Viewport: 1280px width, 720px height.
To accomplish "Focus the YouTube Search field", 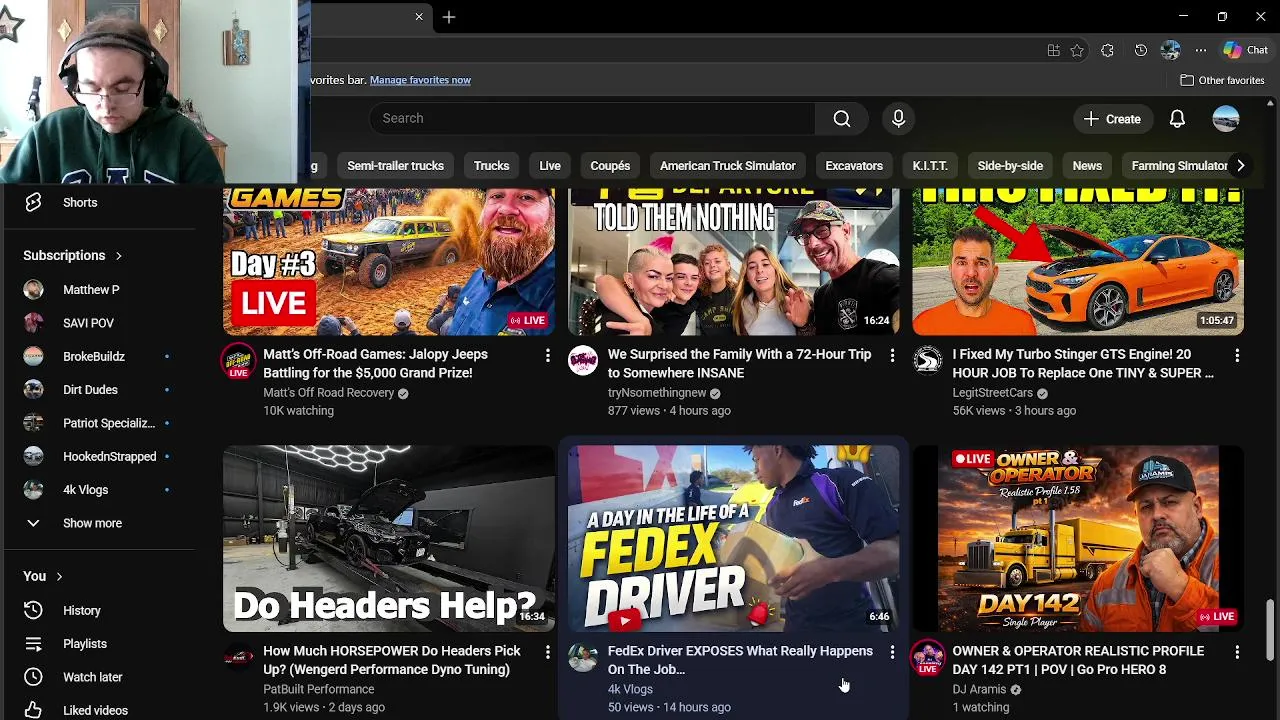I will point(593,118).
